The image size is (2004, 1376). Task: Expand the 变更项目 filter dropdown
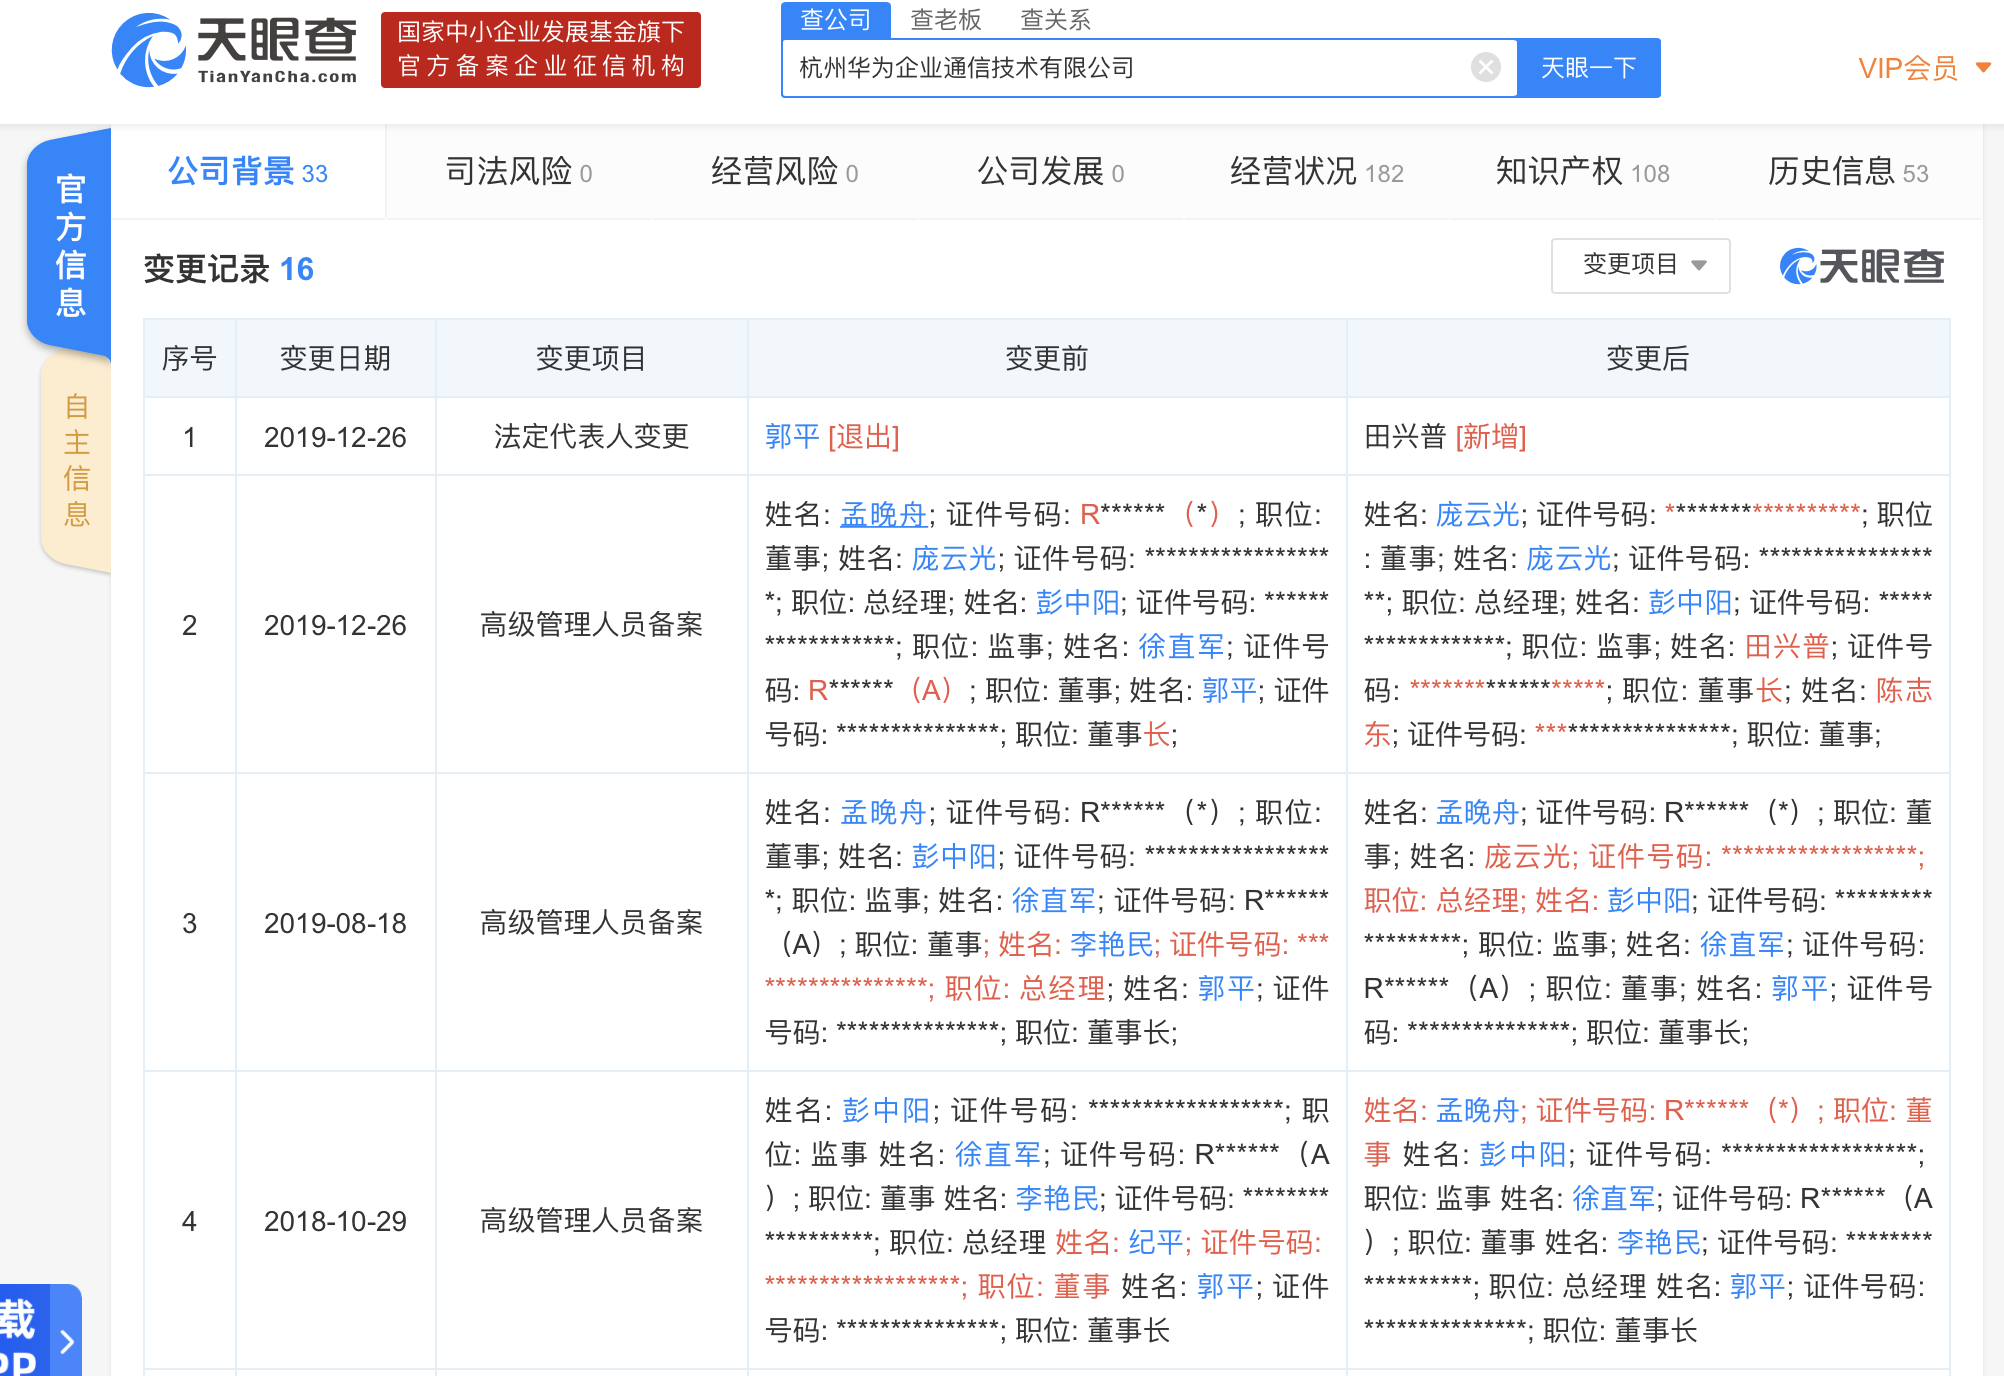[x=1640, y=265]
